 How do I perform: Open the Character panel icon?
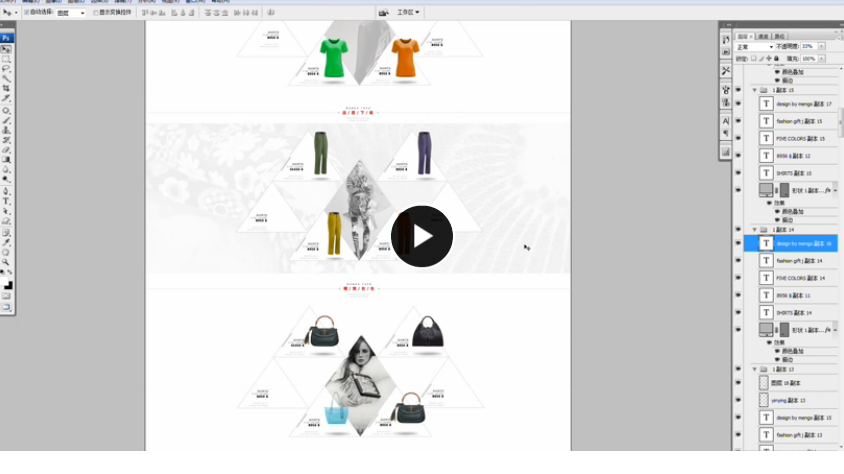click(726, 121)
